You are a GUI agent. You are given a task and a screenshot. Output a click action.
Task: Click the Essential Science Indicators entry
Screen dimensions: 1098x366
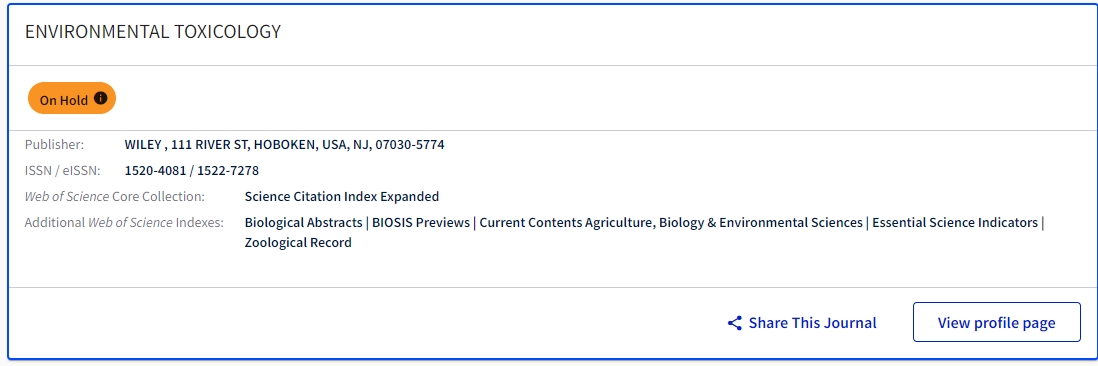click(954, 223)
